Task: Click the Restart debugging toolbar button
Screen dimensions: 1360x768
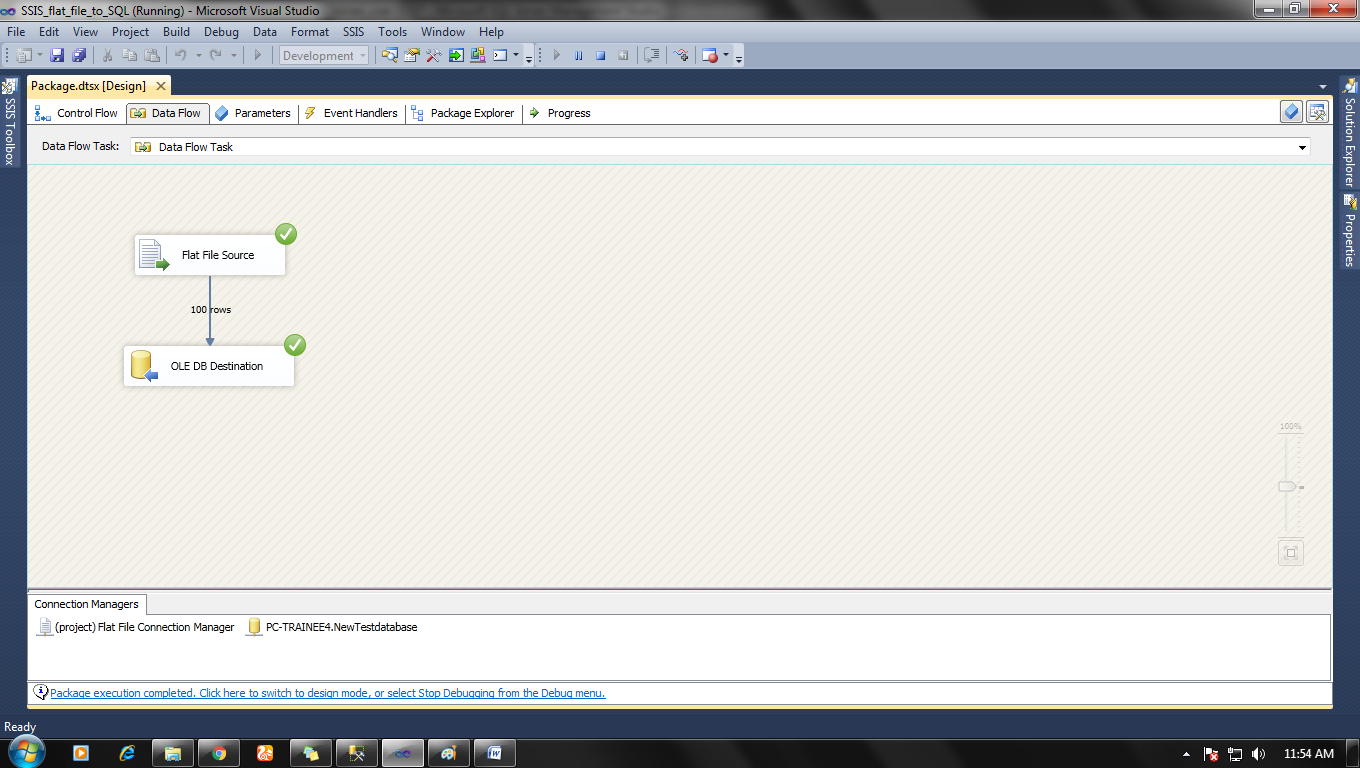Action: (623, 56)
